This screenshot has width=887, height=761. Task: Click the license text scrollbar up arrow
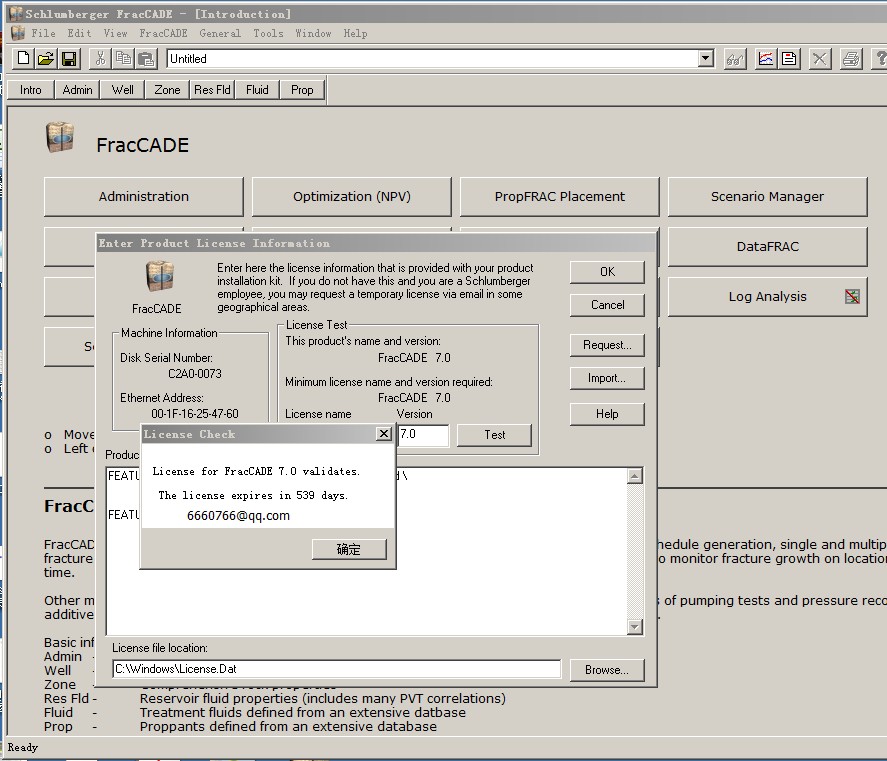click(x=635, y=476)
